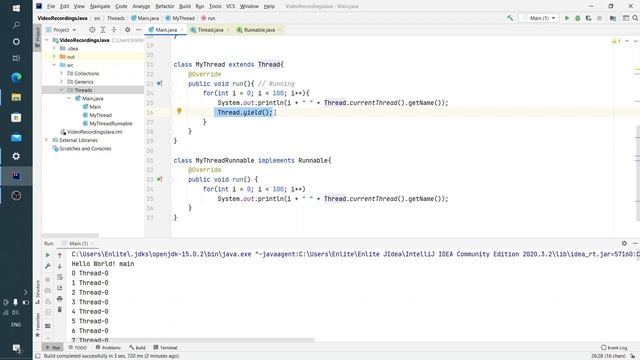Run Main with coverage
Viewport: 640px width, 360px height.
coord(588,18)
